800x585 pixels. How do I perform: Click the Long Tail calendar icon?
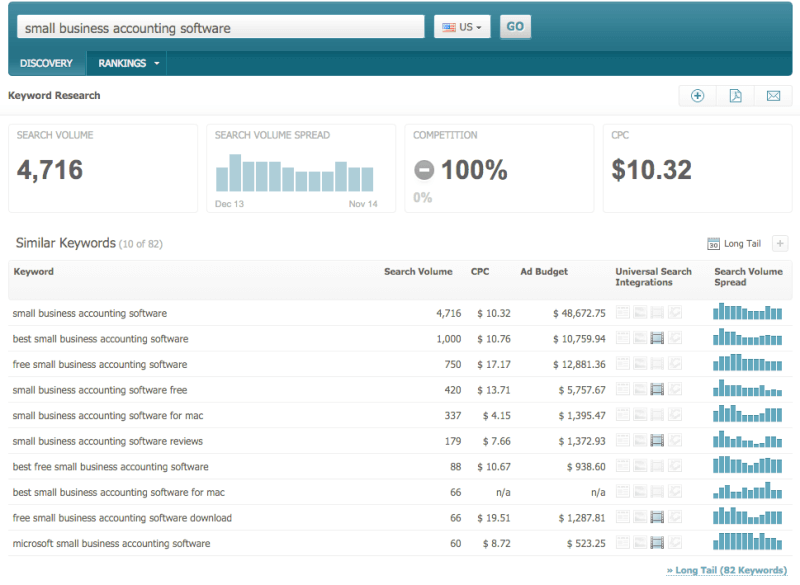[713, 244]
